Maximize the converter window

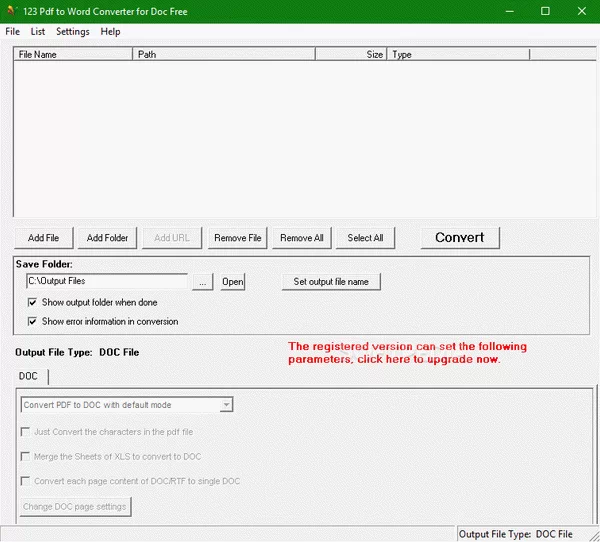(x=545, y=11)
